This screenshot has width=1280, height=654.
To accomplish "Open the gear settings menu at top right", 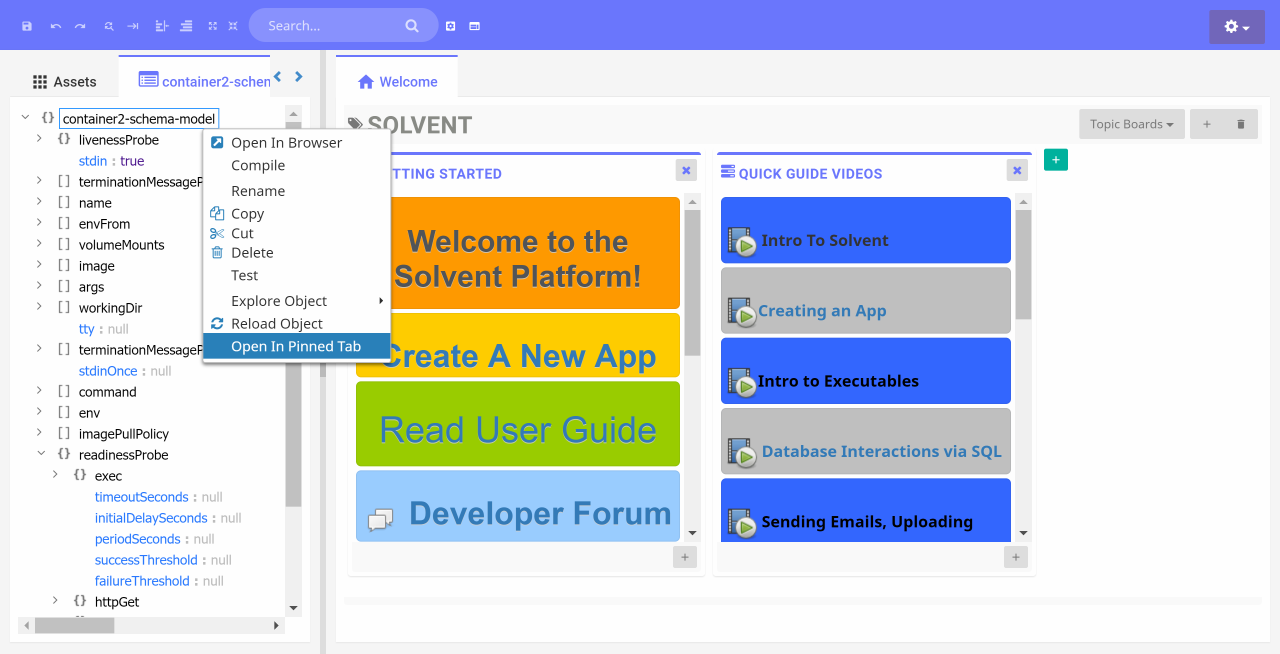I will point(1237,27).
